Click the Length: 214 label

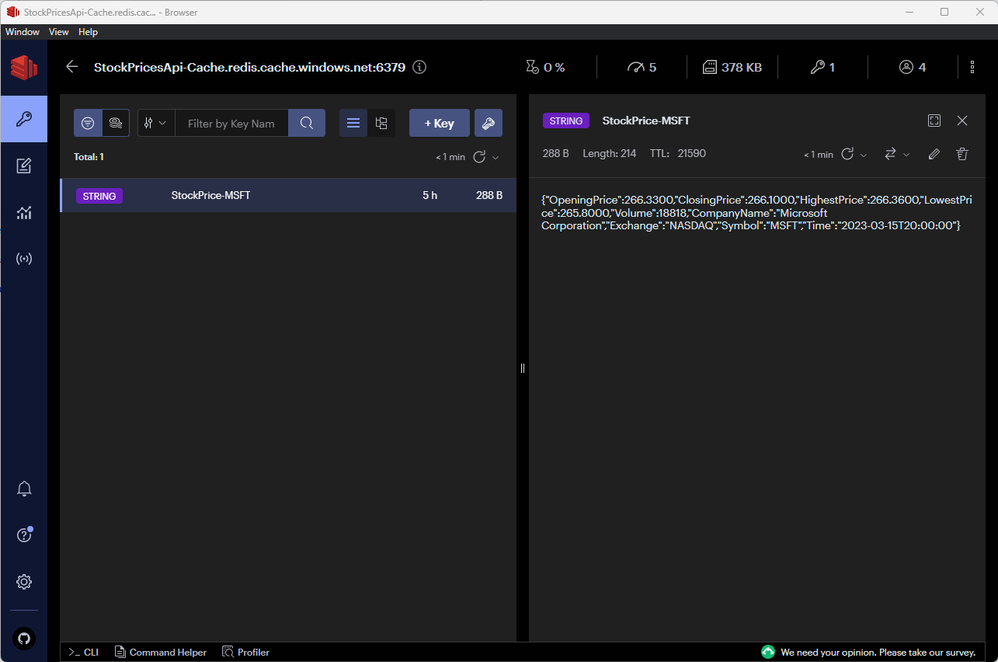[609, 153]
